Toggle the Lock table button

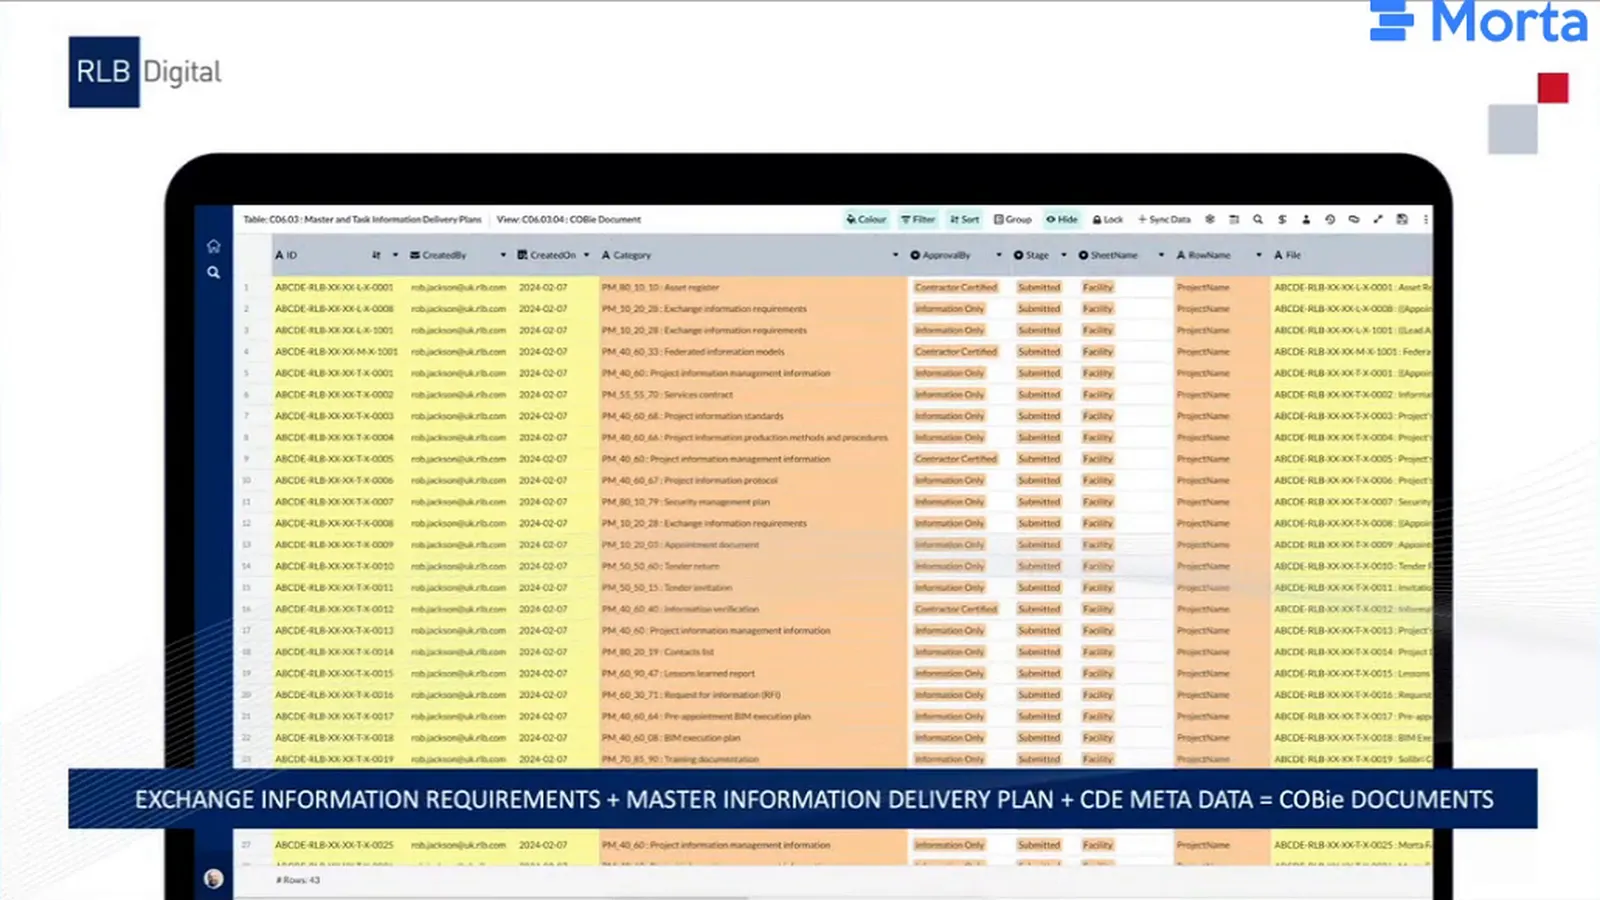click(1108, 219)
